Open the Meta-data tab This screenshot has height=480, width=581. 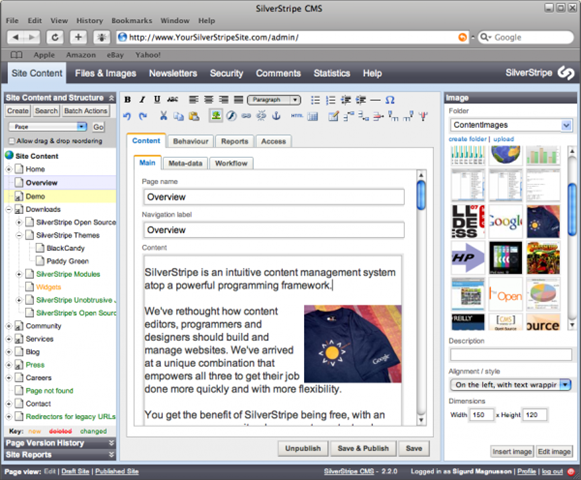point(185,163)
